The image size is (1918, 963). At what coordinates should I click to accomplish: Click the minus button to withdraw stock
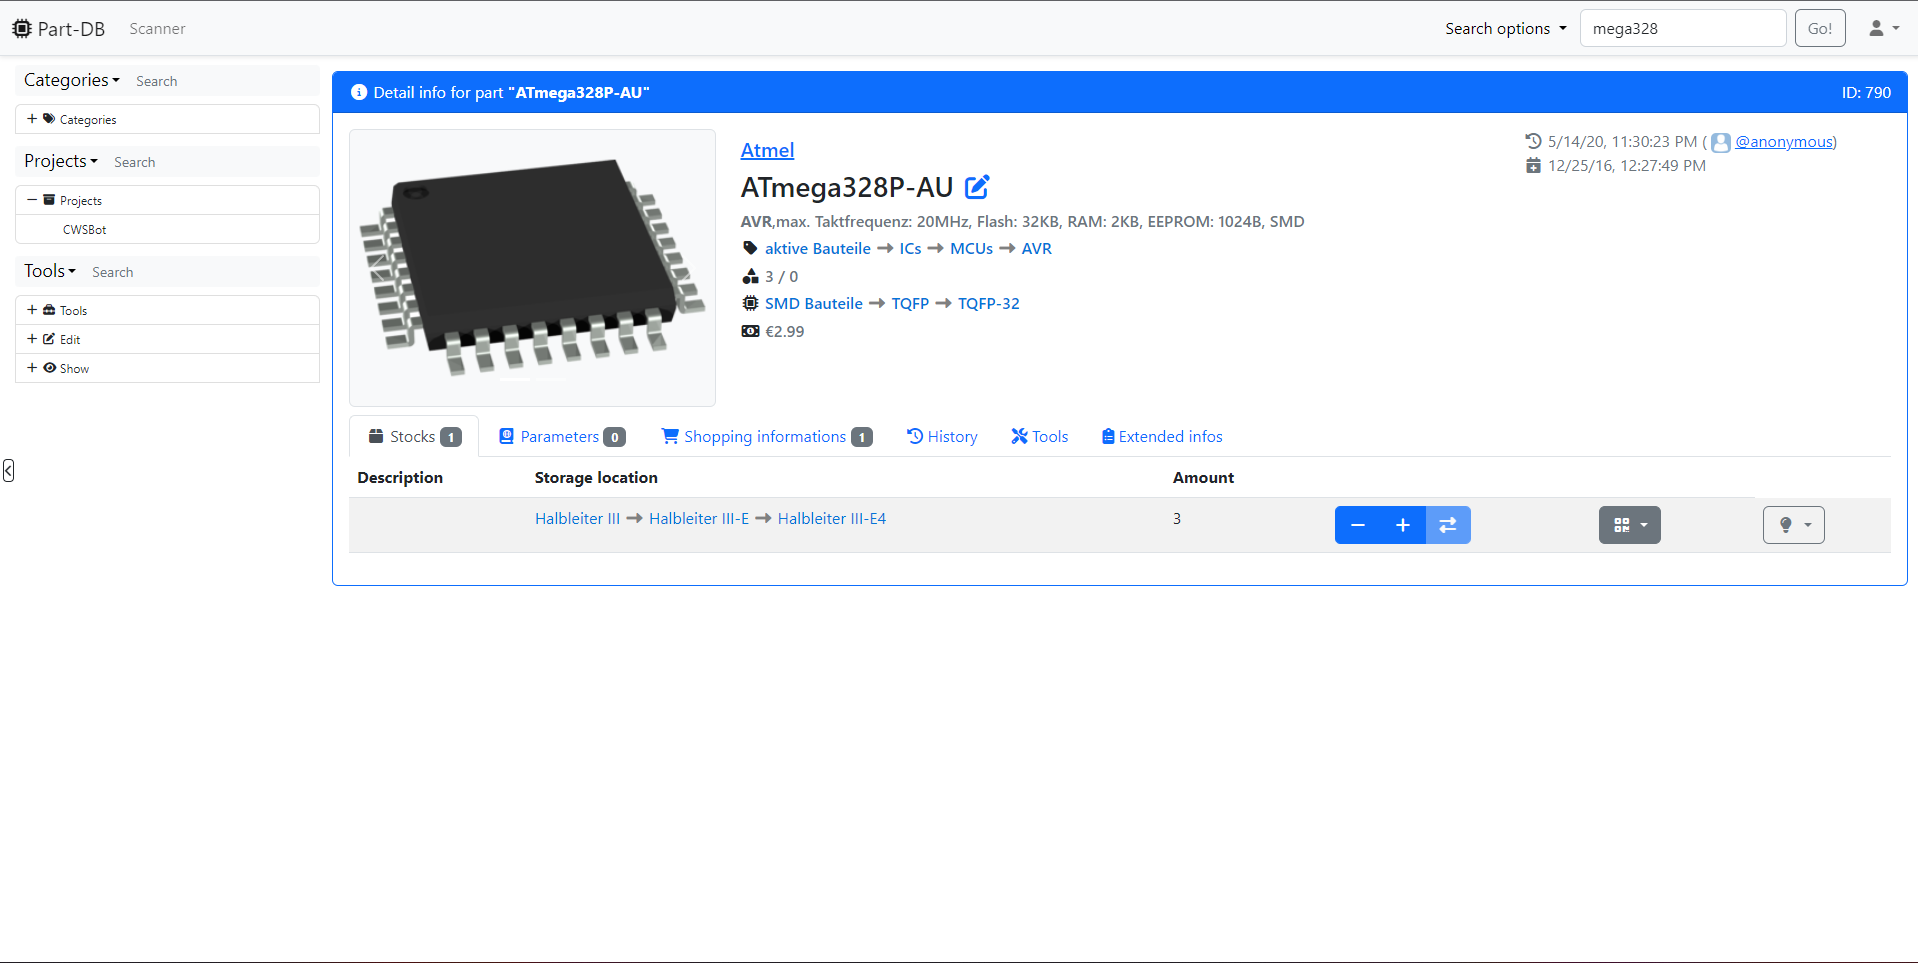1357,525
